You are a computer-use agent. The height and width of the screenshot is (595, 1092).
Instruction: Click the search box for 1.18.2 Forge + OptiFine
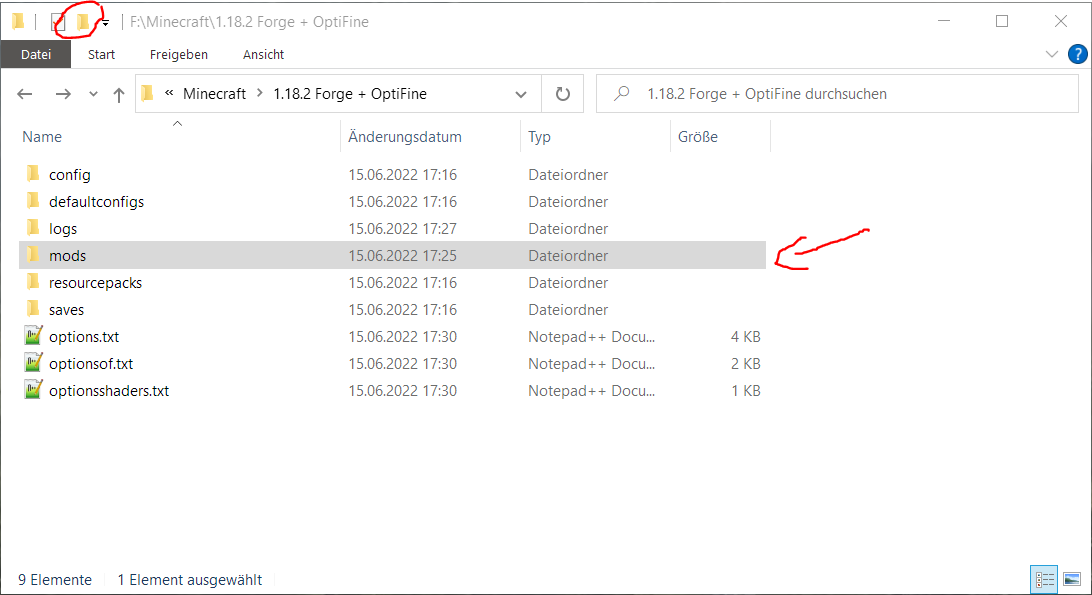pos(837,94)
